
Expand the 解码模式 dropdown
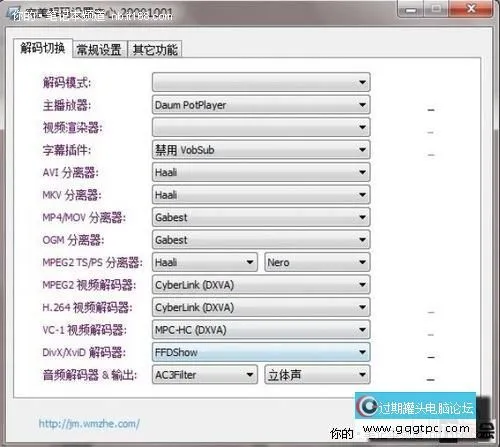click(261, 82)
